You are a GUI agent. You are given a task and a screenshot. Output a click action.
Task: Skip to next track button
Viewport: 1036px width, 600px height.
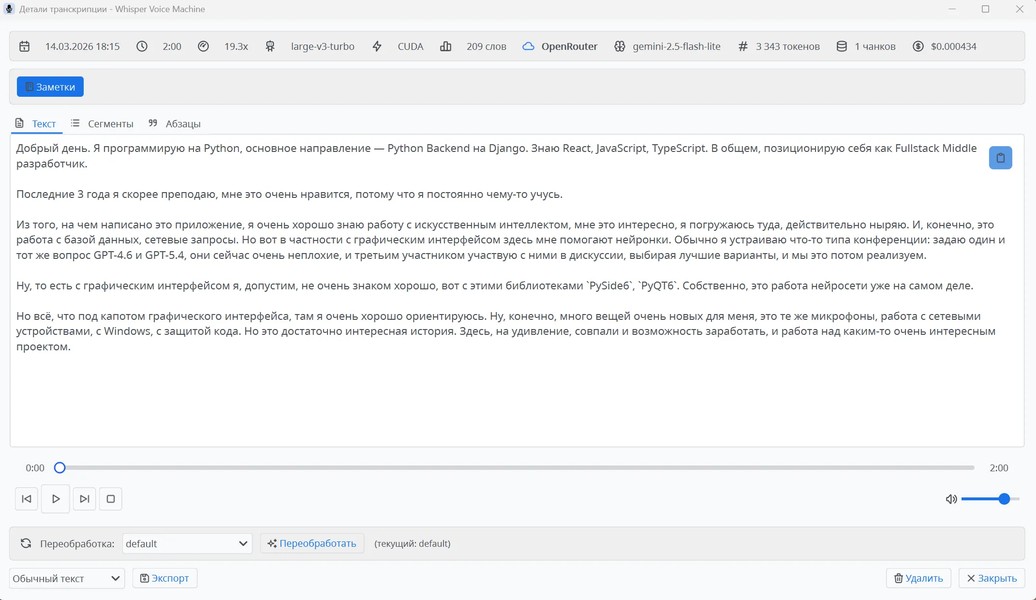pyautogui.click(x=85, y=499)
